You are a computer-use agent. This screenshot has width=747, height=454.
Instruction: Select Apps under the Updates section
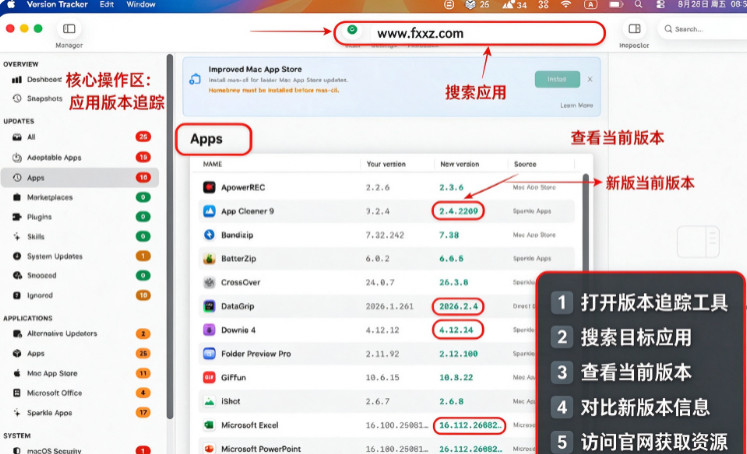tap(80, 178)
